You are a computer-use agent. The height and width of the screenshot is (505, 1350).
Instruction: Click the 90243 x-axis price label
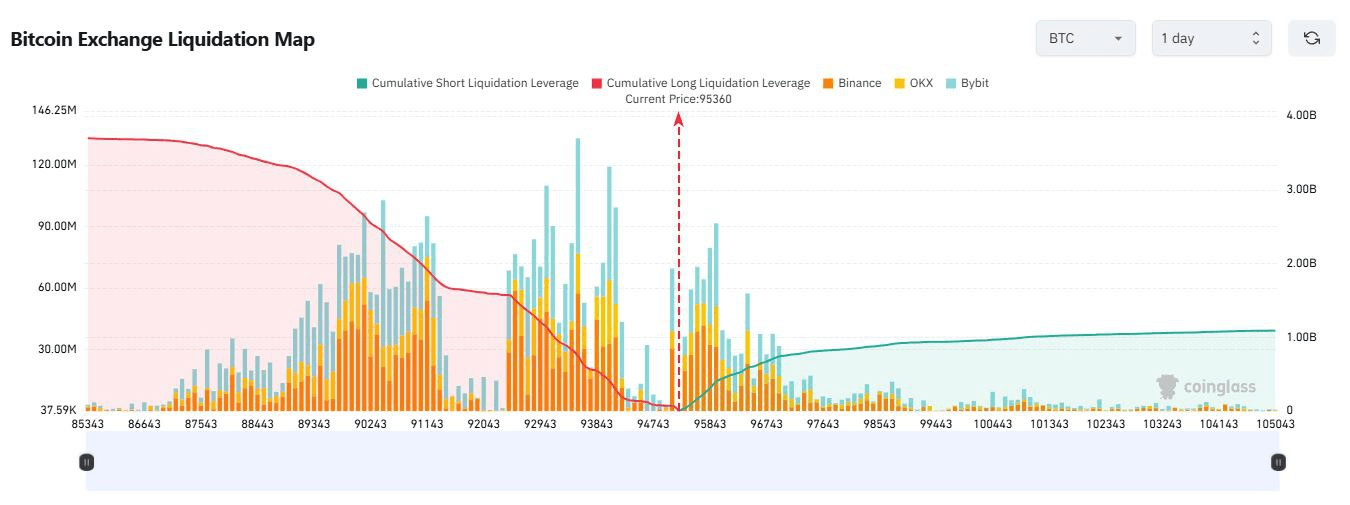[370, 424]
